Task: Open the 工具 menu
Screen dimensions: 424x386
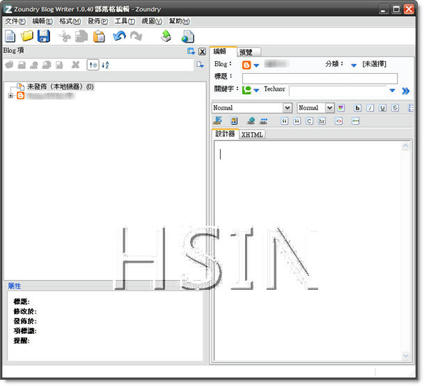Action: tap(125, 21)
